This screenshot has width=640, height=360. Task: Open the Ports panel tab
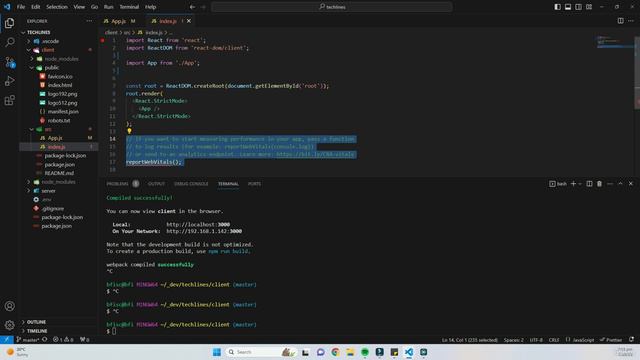point(254,184)
